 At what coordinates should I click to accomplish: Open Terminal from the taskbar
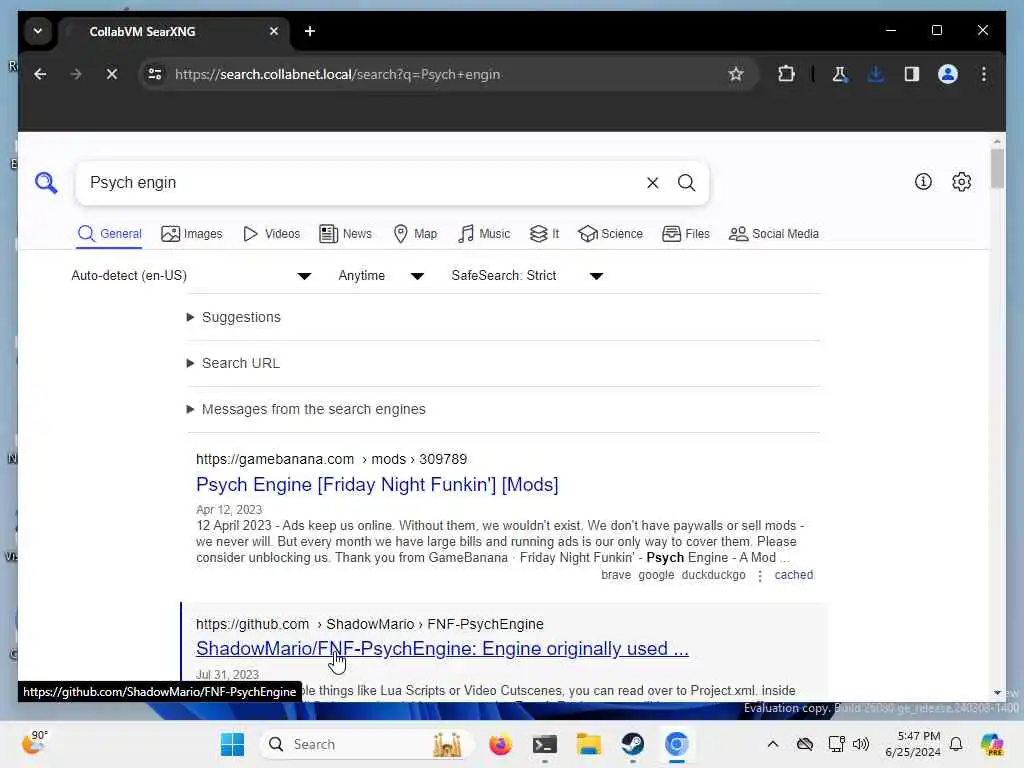pos(544,744)
